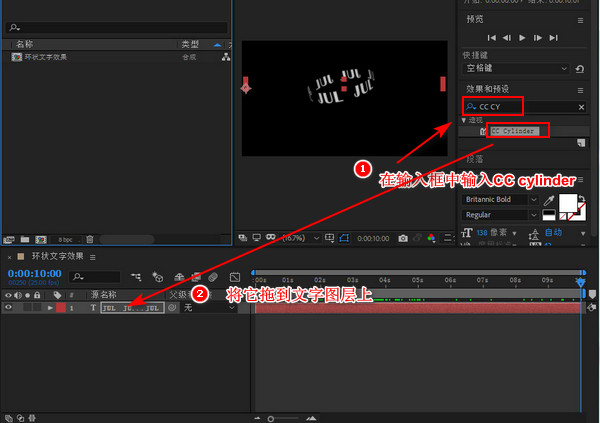Click the no-stroke color swatch

tap(562, 217)
